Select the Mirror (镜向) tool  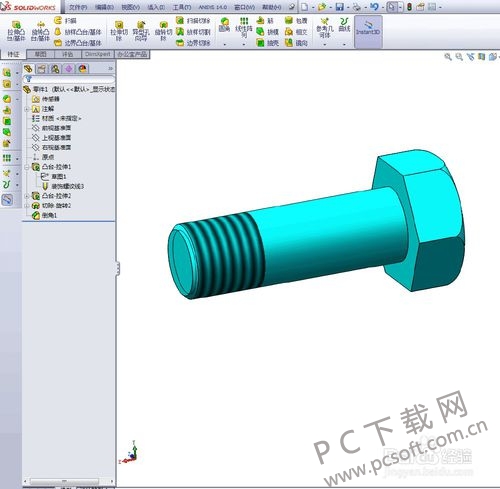tap(296, 43)
